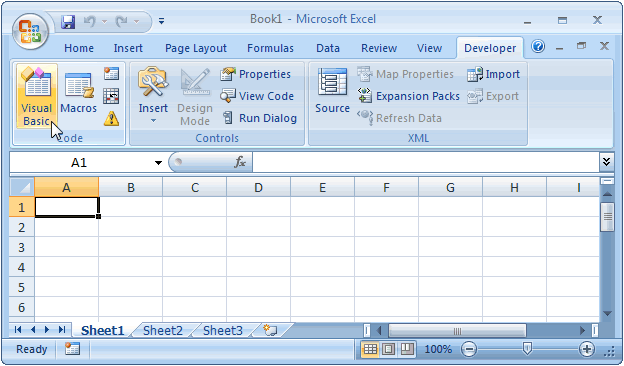Click Map Properties
Screen dimensions: 624x366
406,74
